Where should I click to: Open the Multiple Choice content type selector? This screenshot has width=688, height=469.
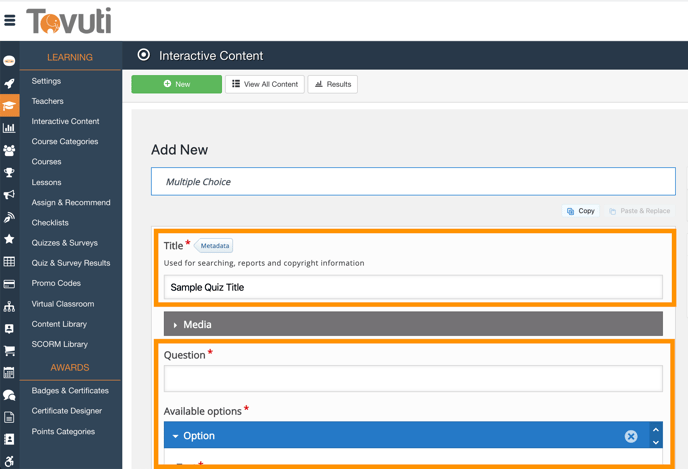pos(413,182)
